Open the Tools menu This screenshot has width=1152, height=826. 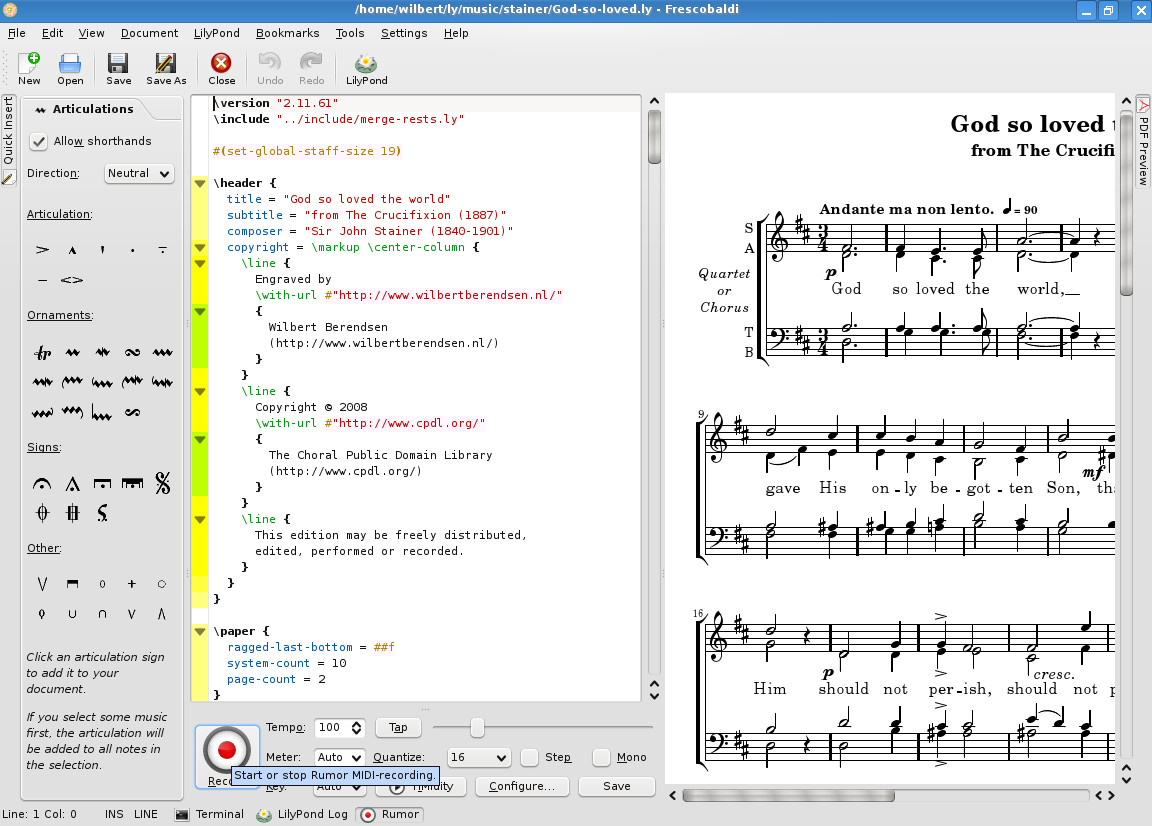click(x=350, y=33)
